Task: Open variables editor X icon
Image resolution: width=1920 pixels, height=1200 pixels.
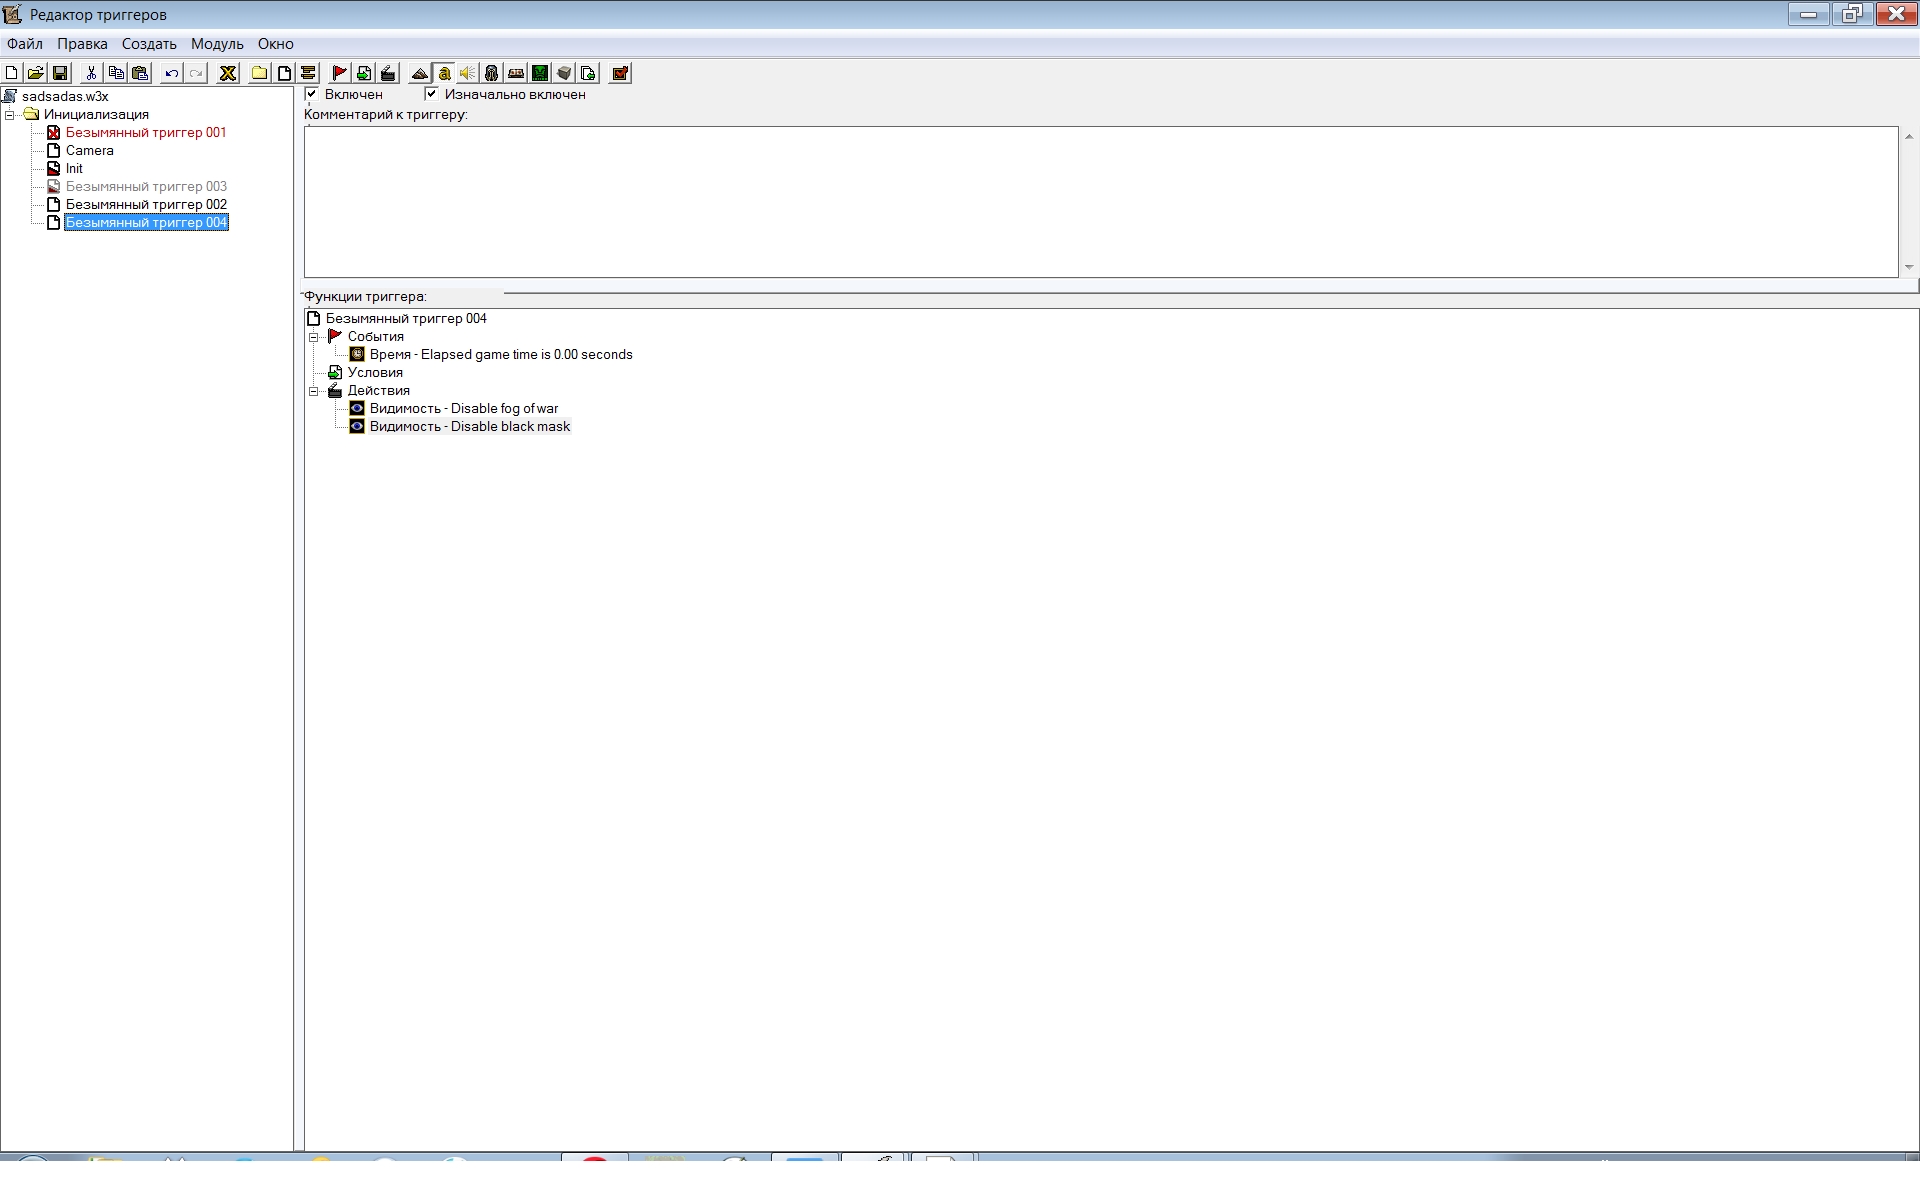Action: [228, 73]
